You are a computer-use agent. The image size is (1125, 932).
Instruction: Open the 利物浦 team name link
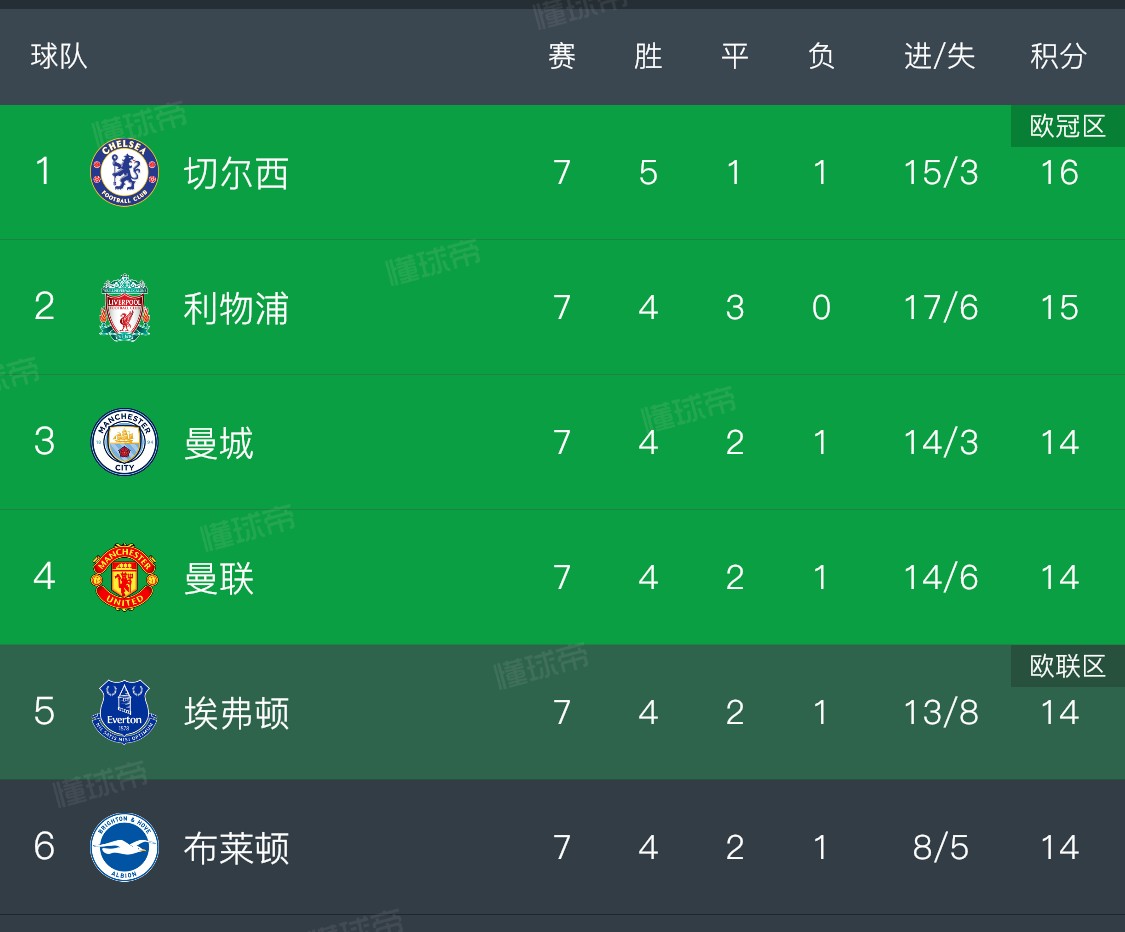(236, 309)
